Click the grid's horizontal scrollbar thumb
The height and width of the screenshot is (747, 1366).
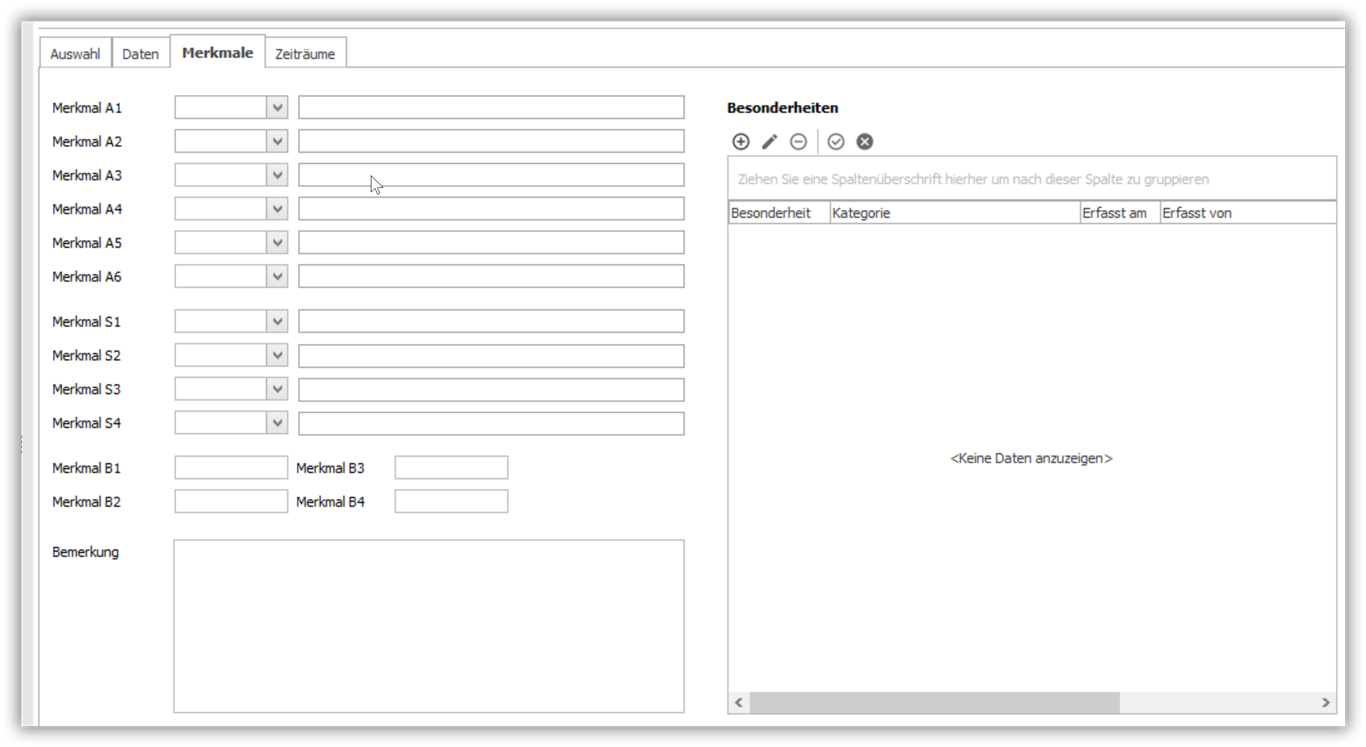click(x=935, y=703)
